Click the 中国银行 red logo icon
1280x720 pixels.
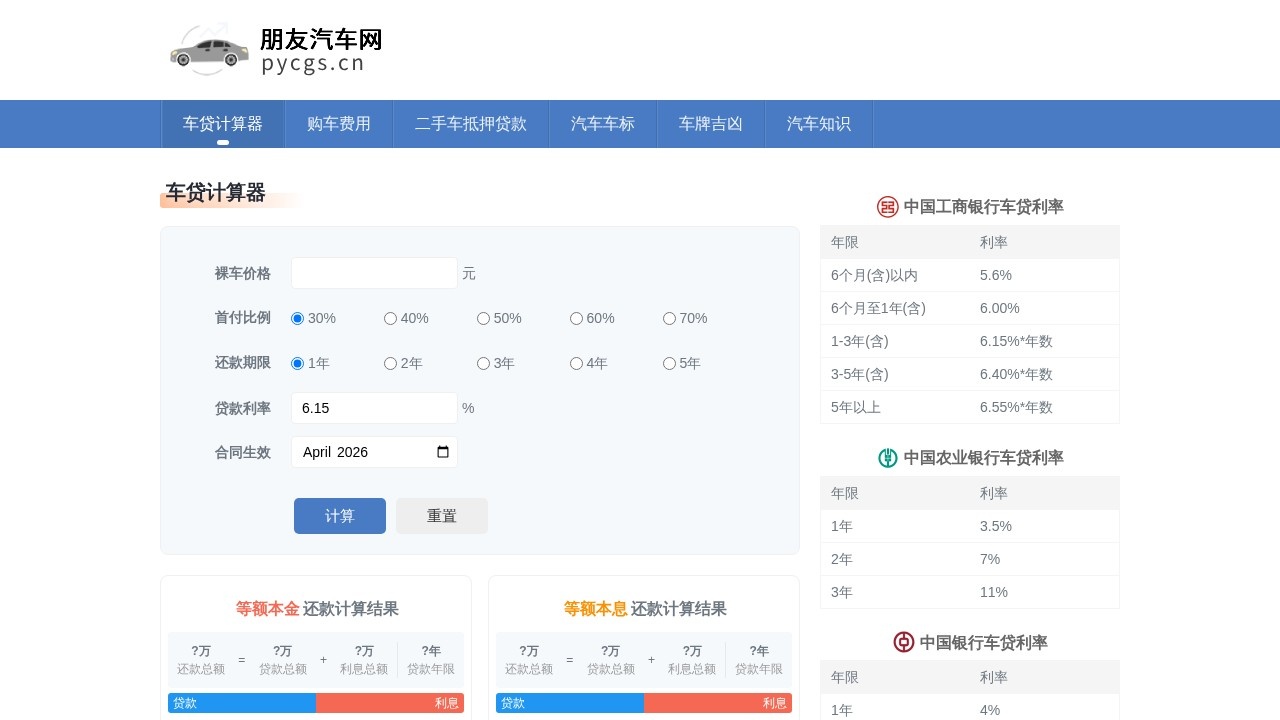pos(903,642)
